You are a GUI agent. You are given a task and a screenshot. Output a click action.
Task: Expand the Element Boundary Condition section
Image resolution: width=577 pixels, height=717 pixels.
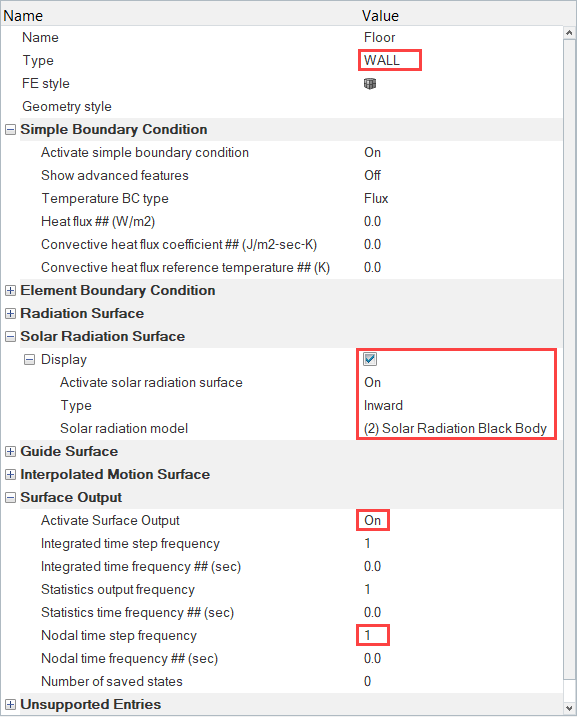tap(10, 290)
